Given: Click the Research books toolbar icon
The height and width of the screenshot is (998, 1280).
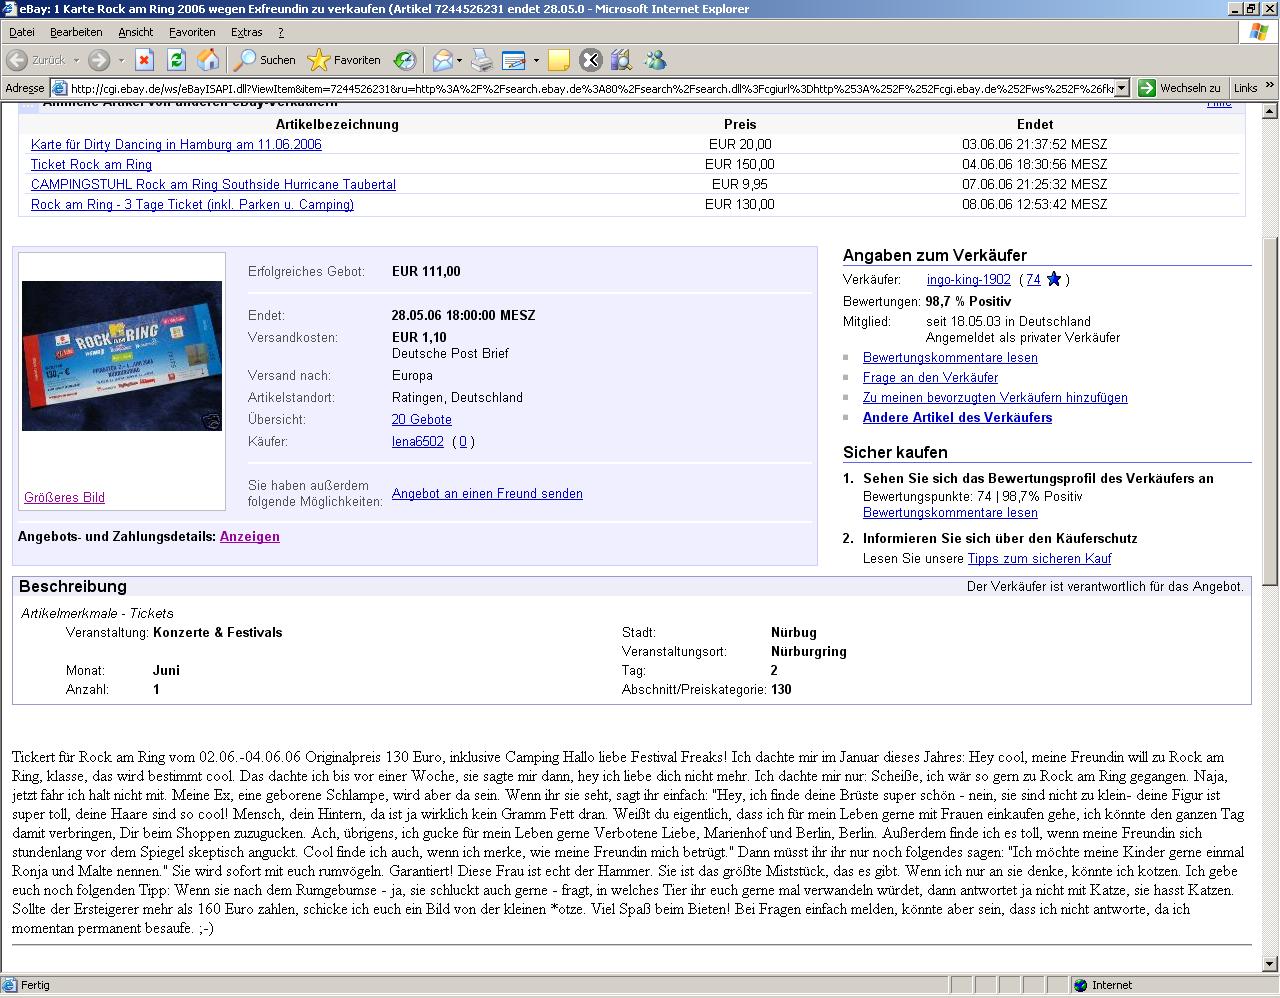Looking at the screenshot, I should [622, 60].
